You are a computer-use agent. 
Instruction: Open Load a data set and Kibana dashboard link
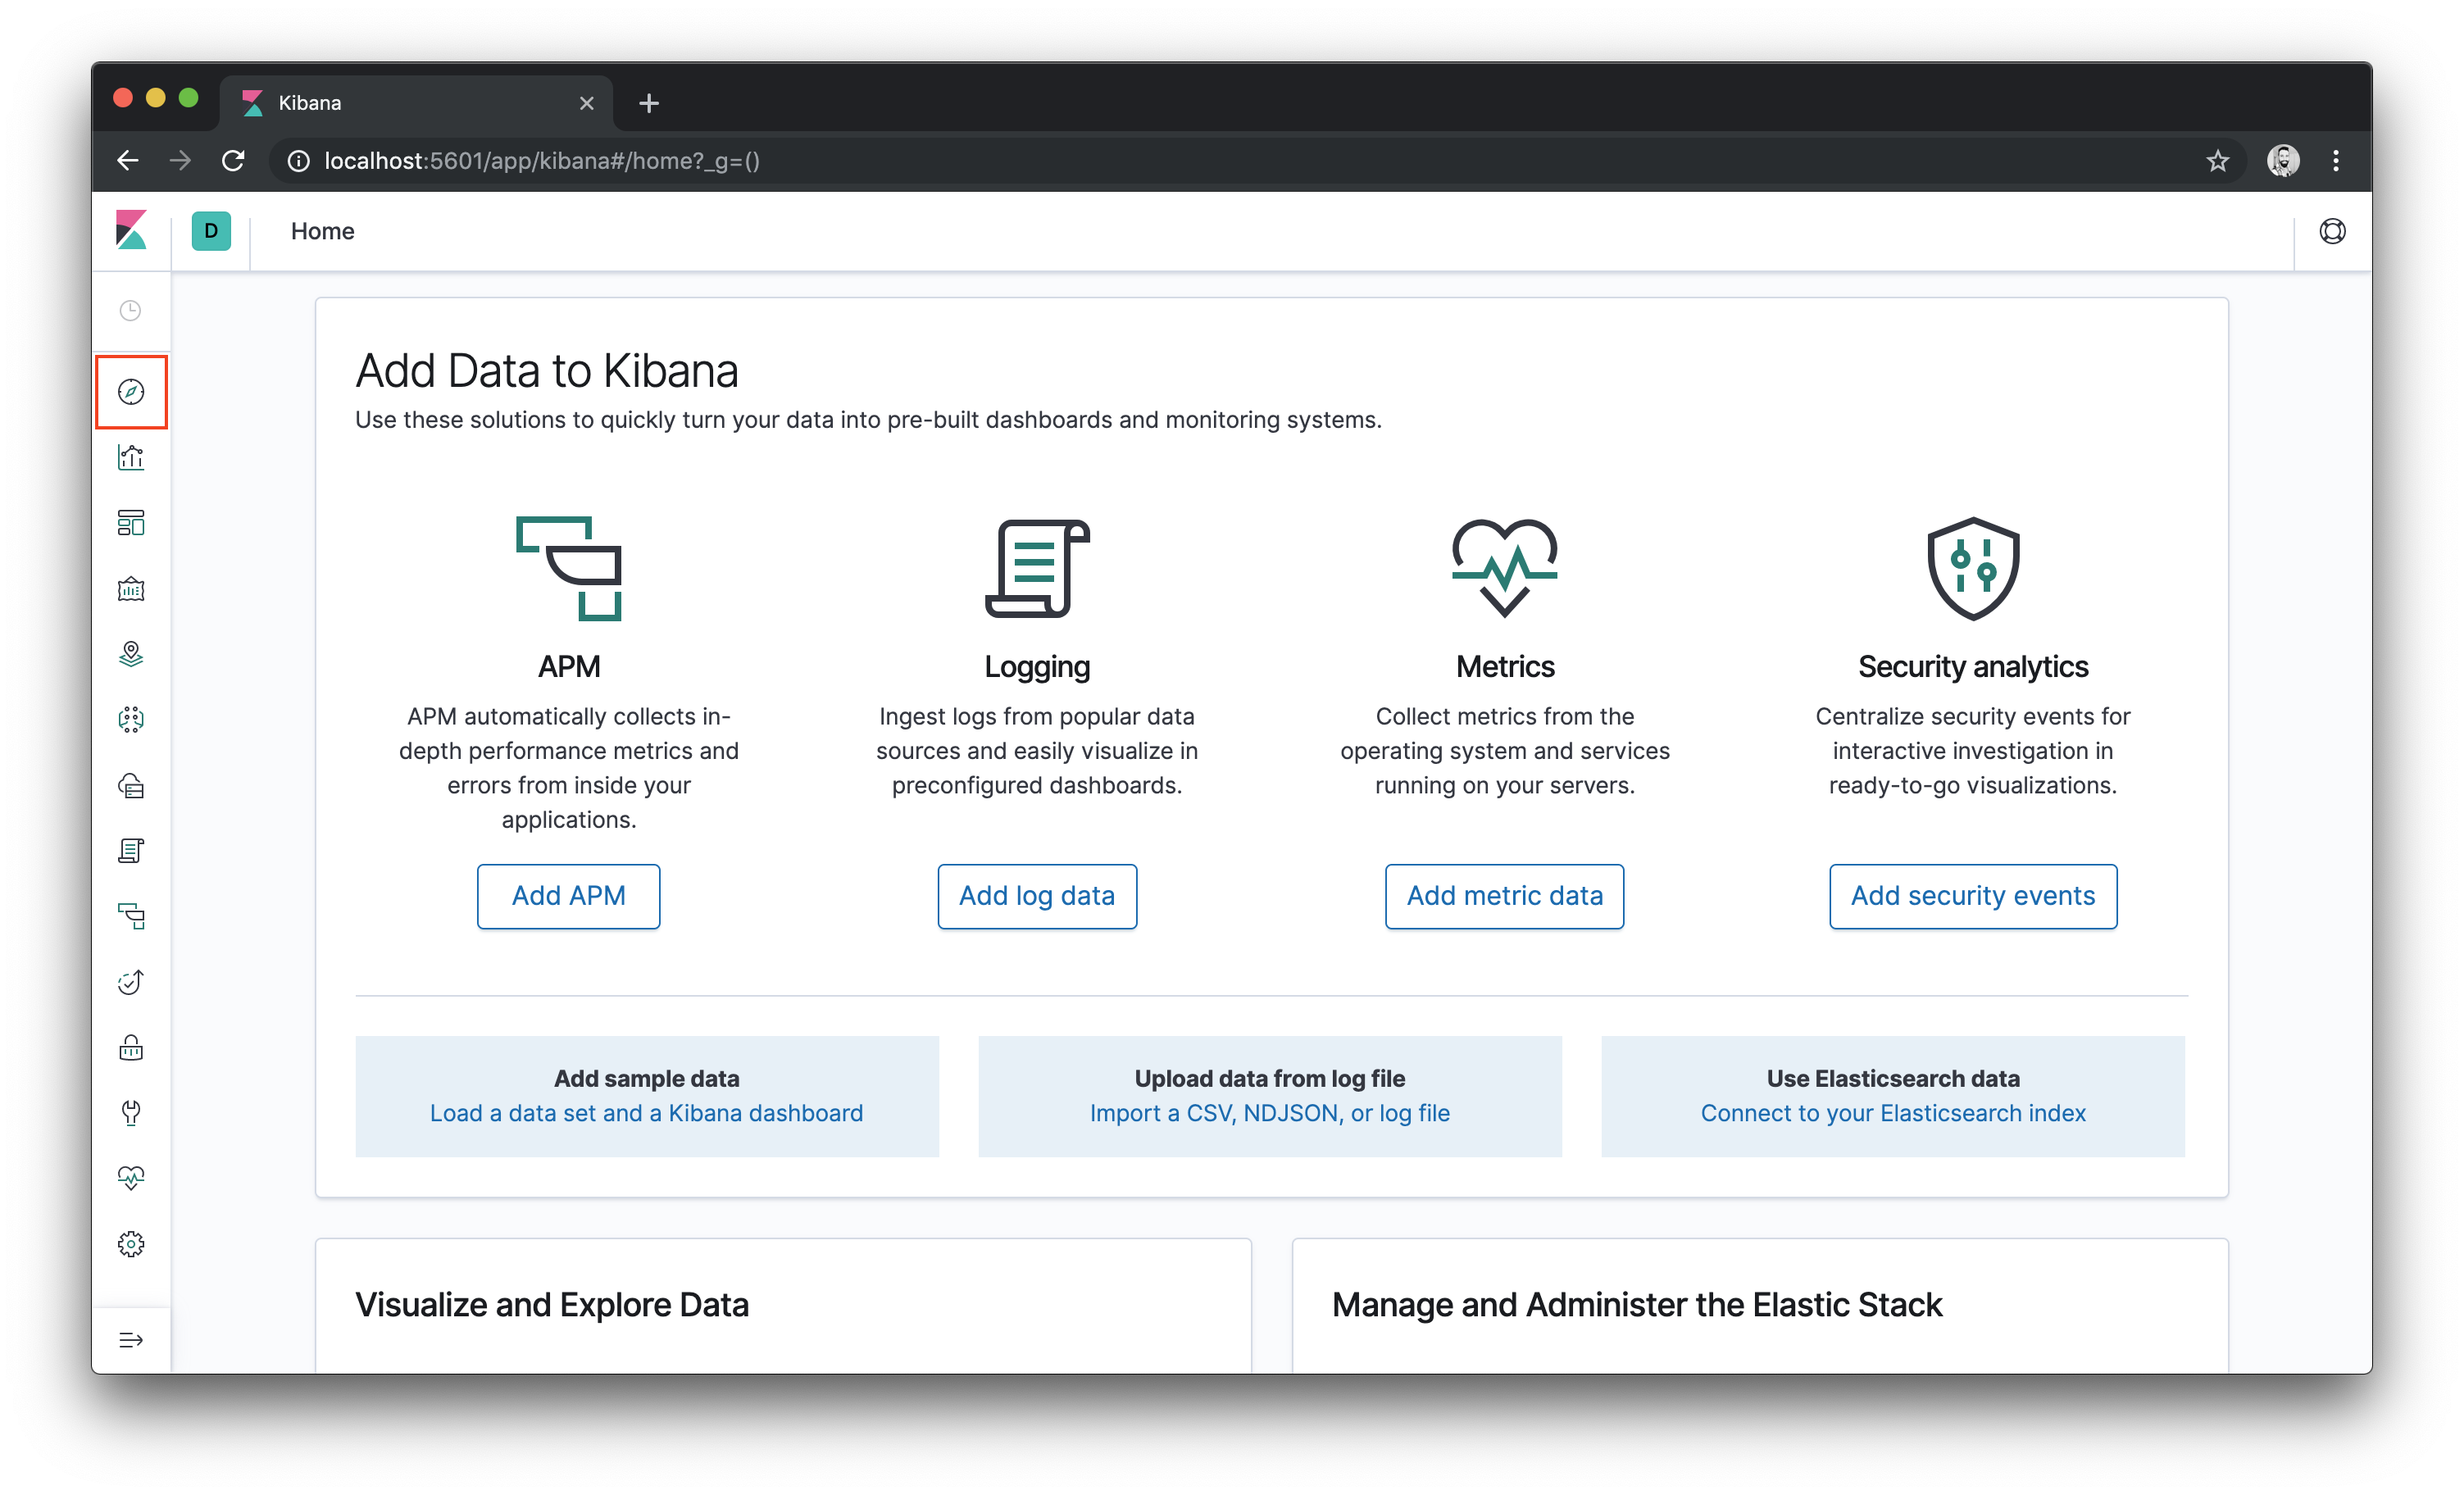pos(646,1113)
